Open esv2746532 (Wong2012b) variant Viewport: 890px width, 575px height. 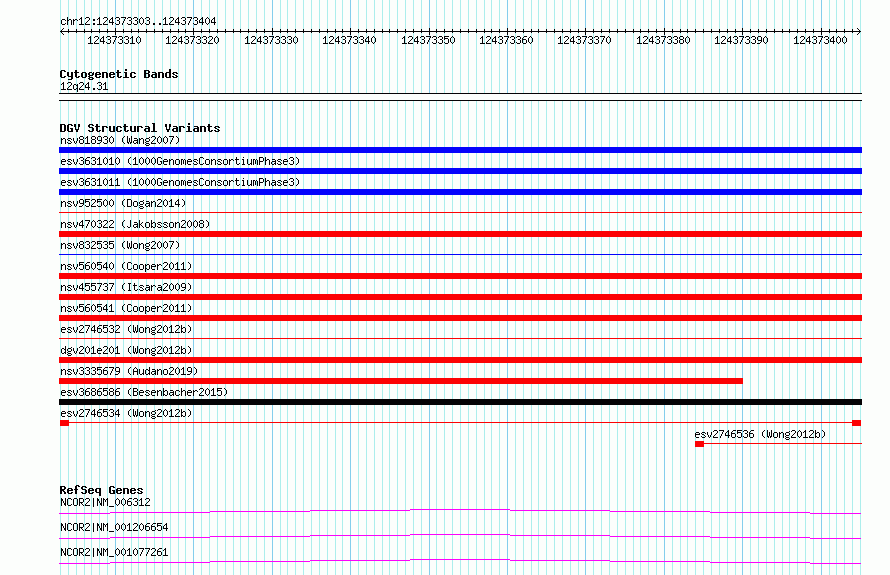coord(126,329)
